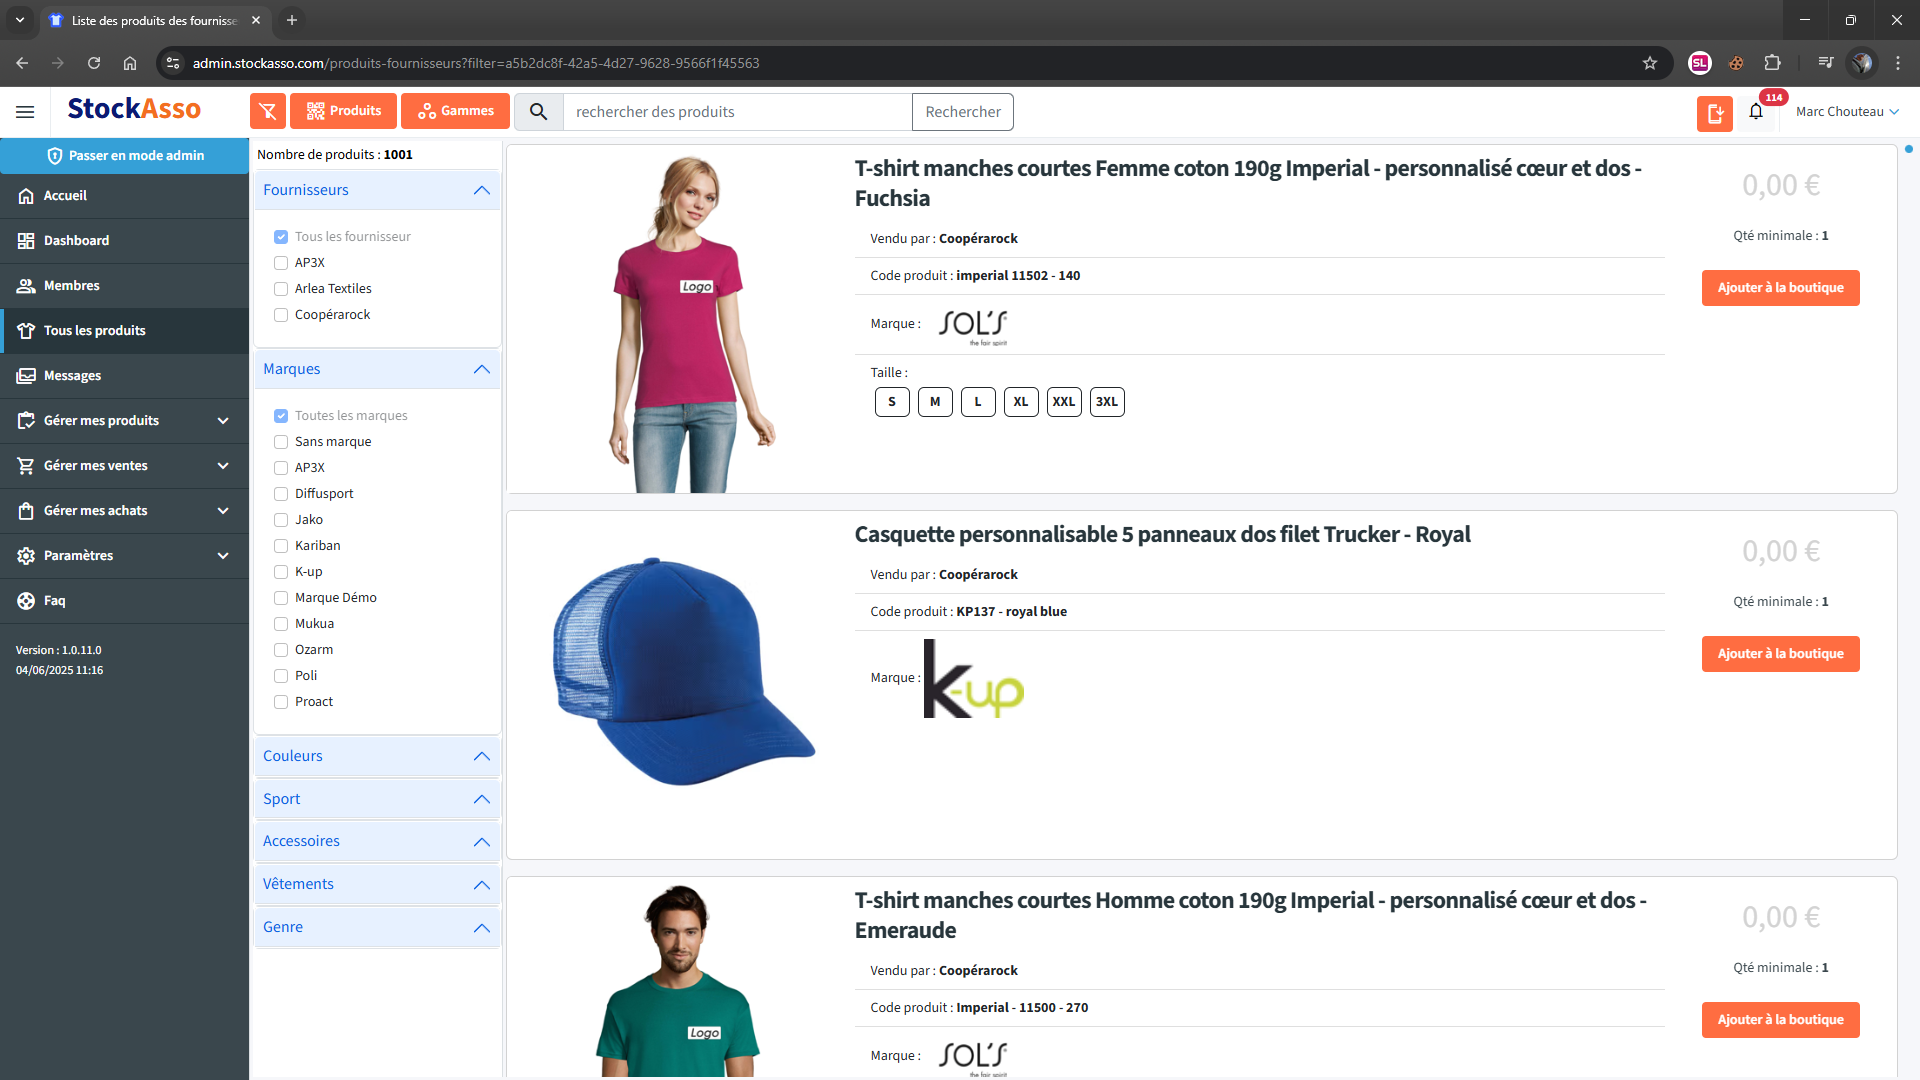Click the clear filter funnel icon
The height and width of the screenshot is (1080, 1920).
pos(267,111)
